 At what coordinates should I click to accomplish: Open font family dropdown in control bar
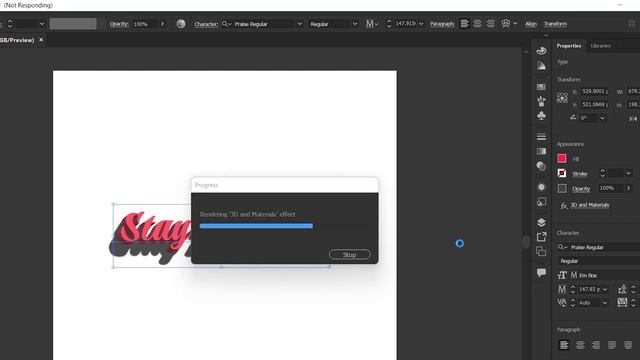click(300, 24)
